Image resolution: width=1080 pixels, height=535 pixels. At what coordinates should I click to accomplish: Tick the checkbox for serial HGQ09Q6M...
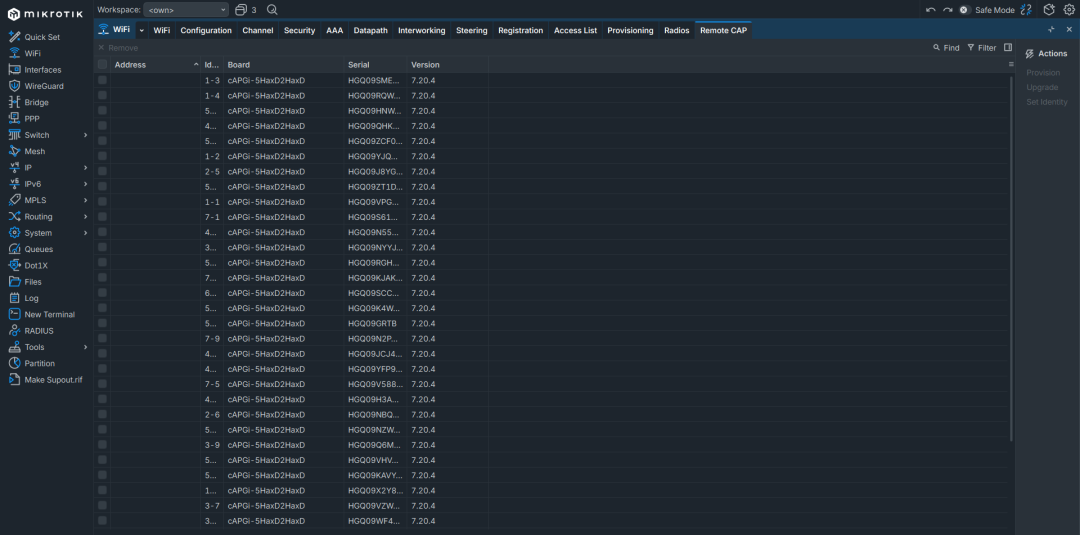pos(102,444)
